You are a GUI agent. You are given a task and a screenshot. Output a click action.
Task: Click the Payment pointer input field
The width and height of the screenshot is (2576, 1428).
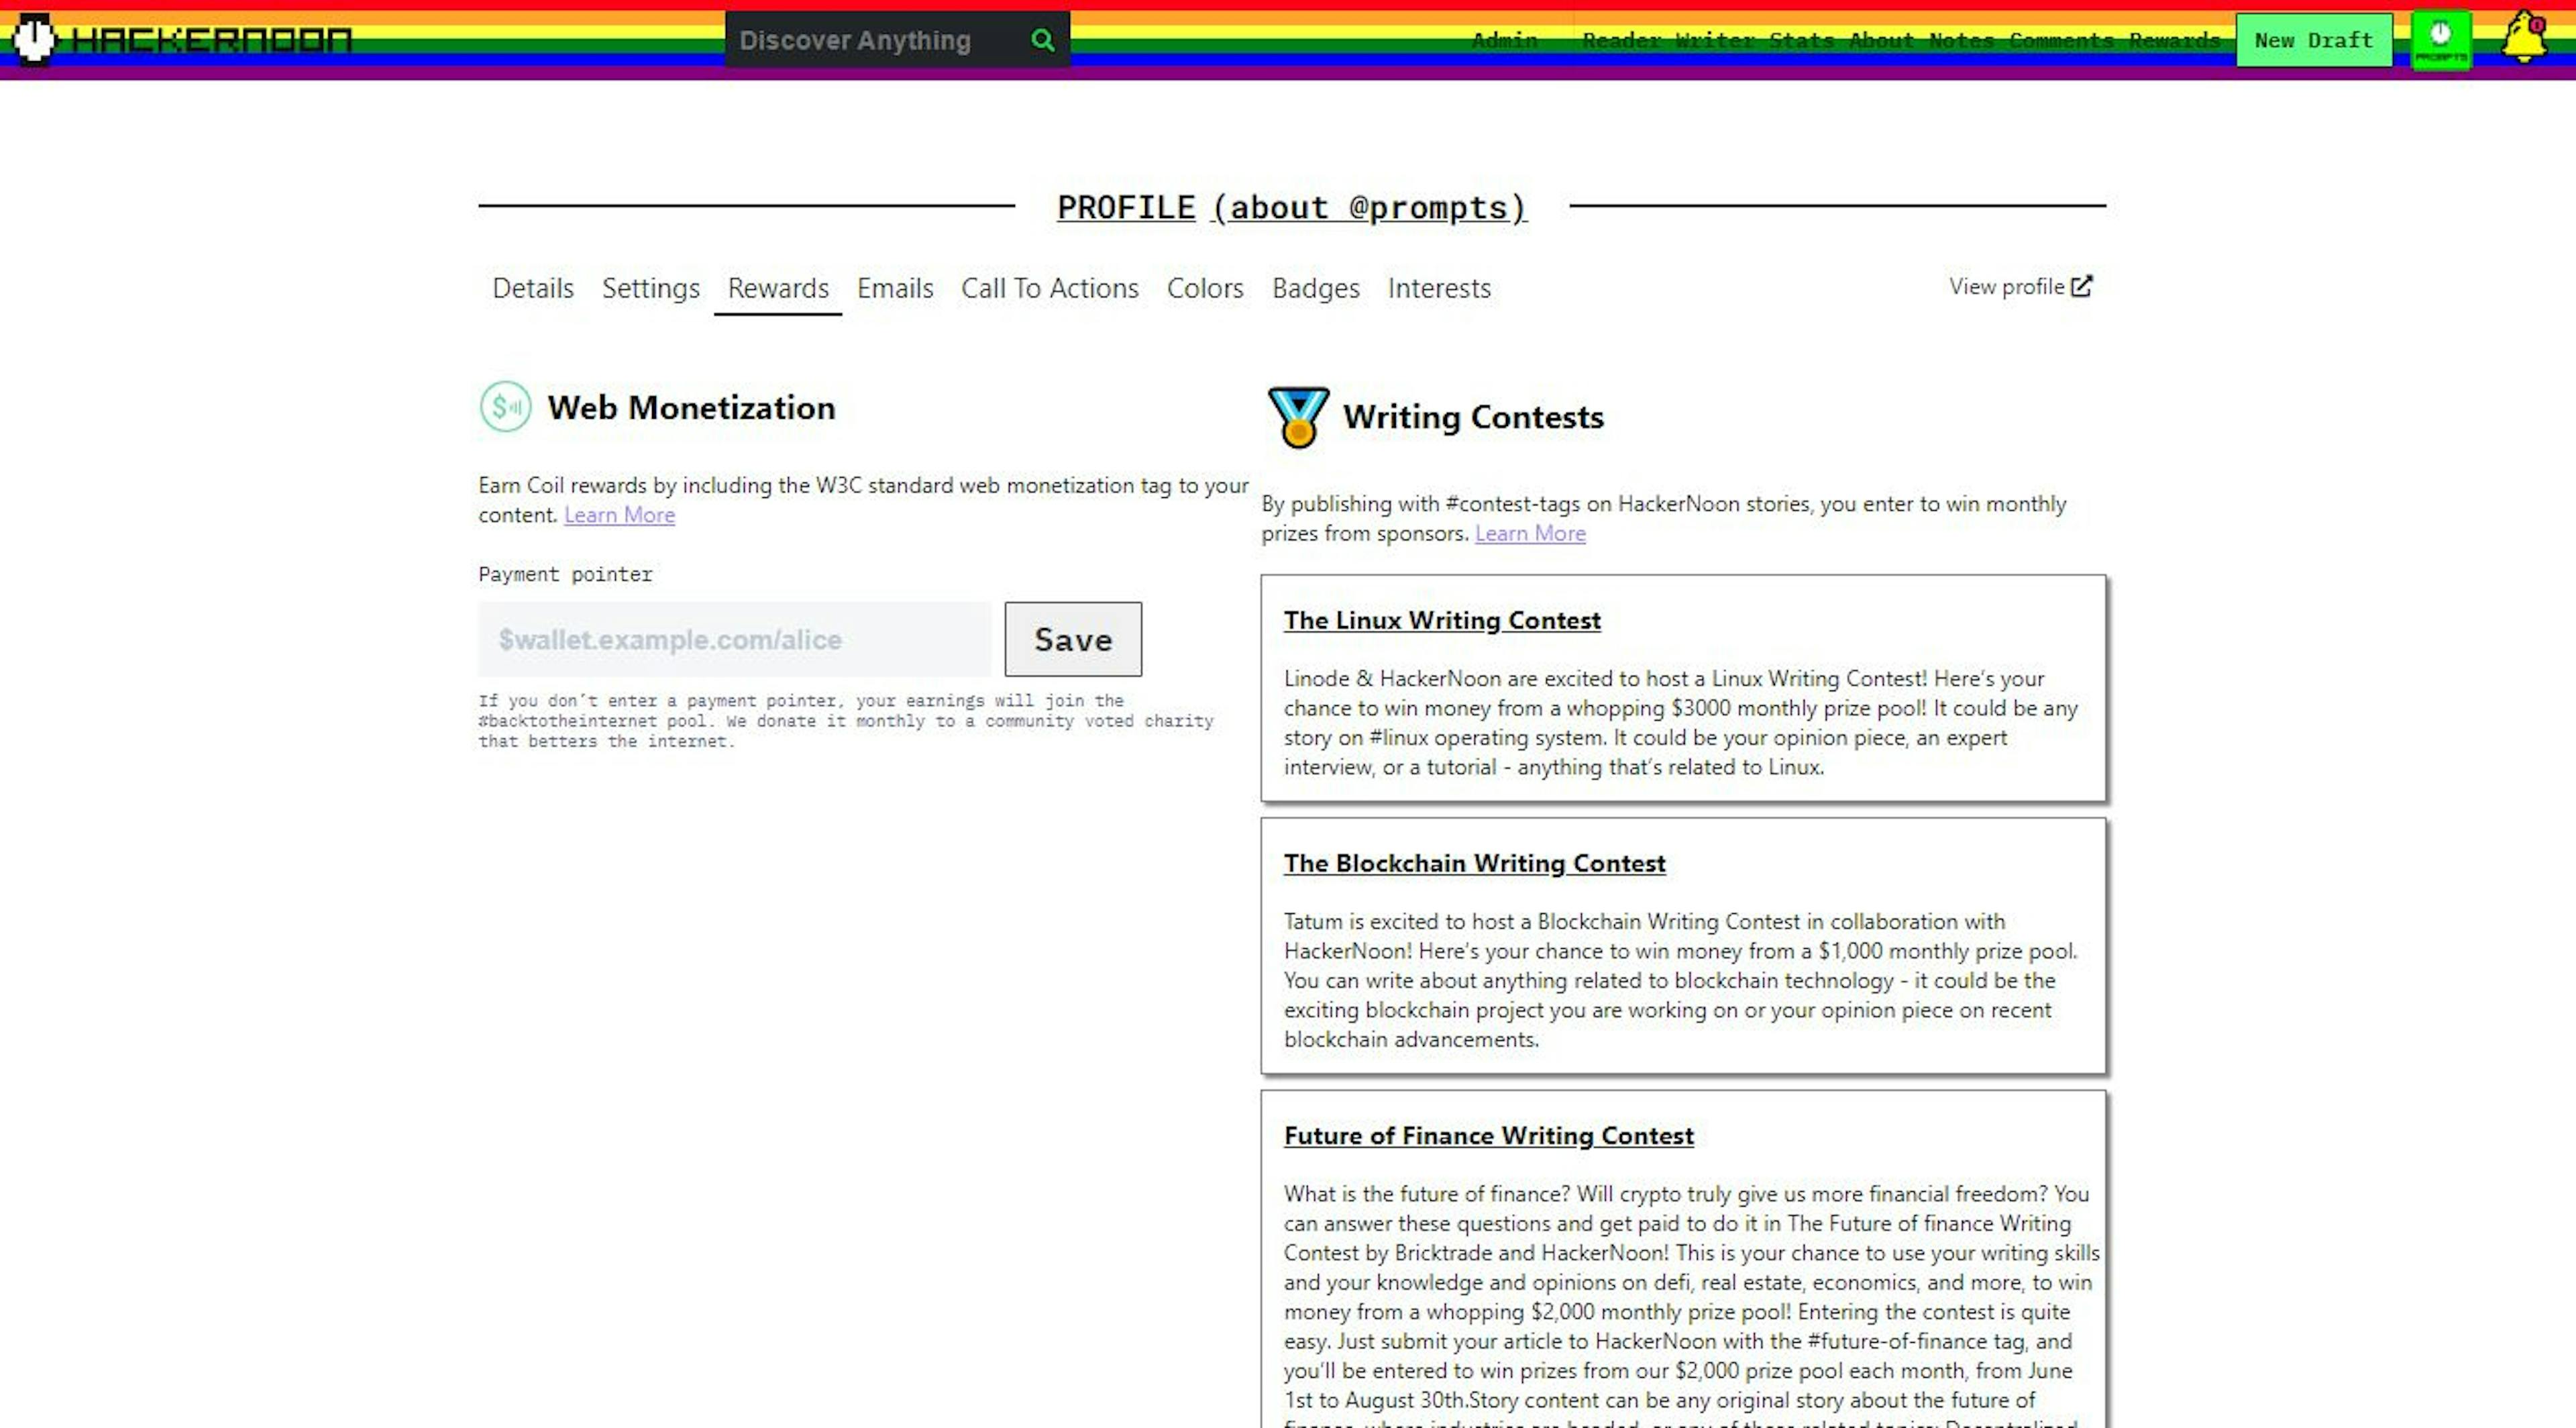[x=735, y=640]
